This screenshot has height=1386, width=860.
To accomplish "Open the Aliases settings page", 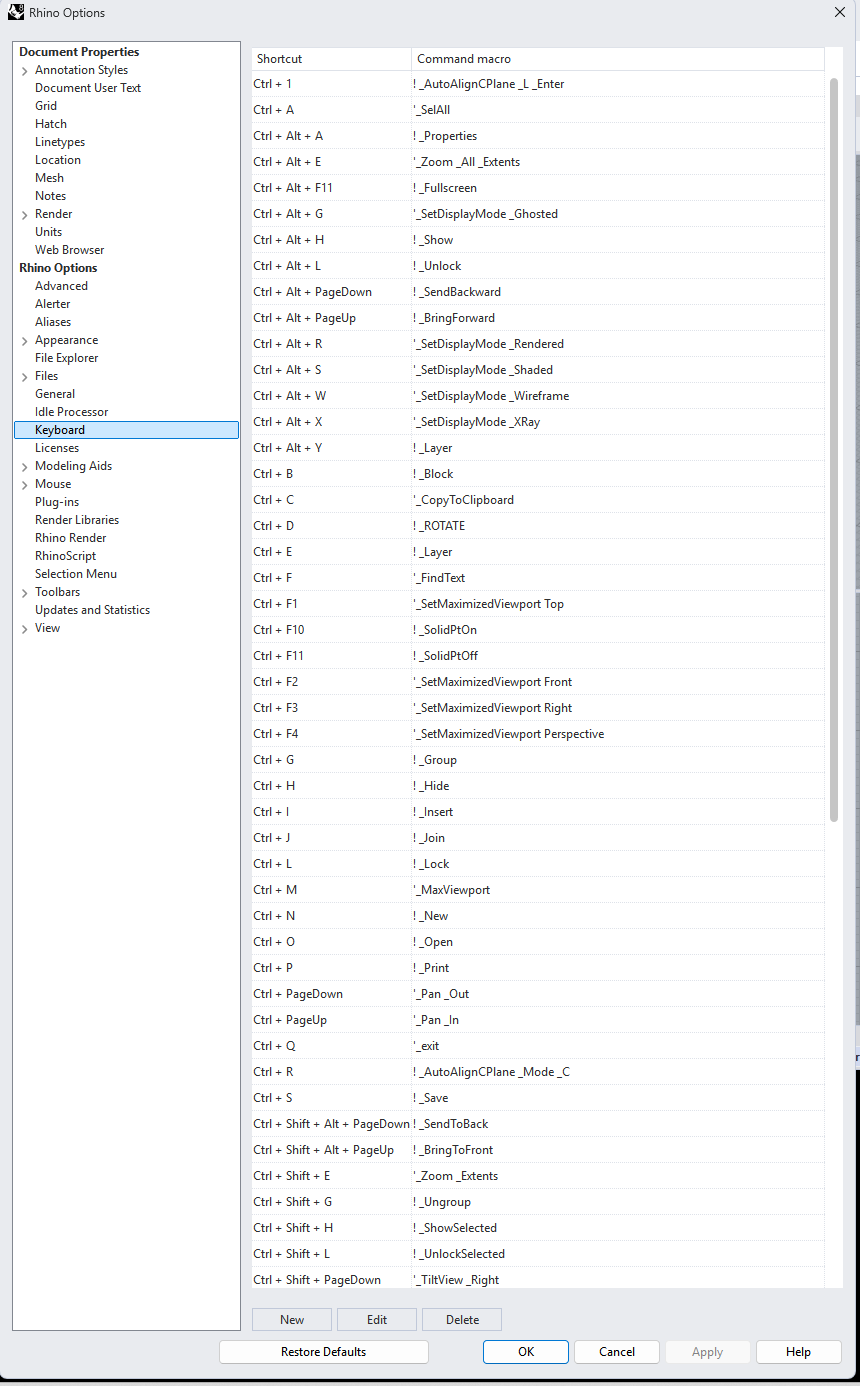I will (54, 322).
